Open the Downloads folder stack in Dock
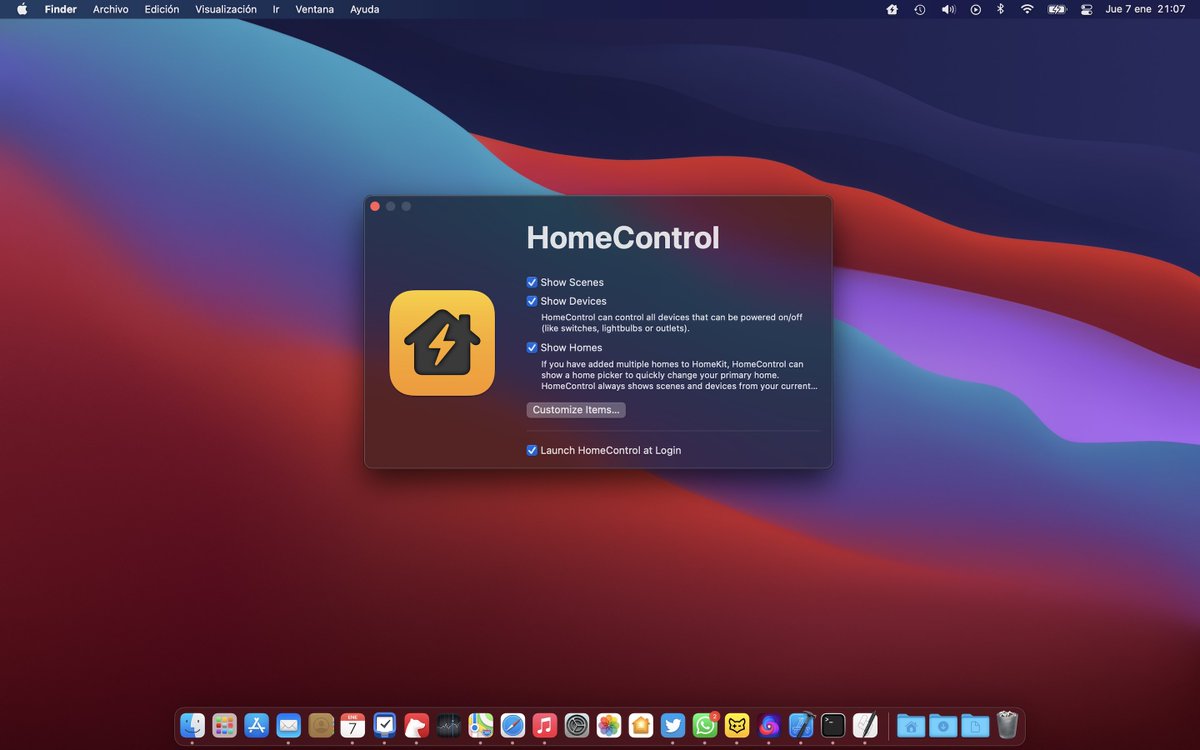The height and width of the screenshot is (750, 1200). (x=943, y=725)
